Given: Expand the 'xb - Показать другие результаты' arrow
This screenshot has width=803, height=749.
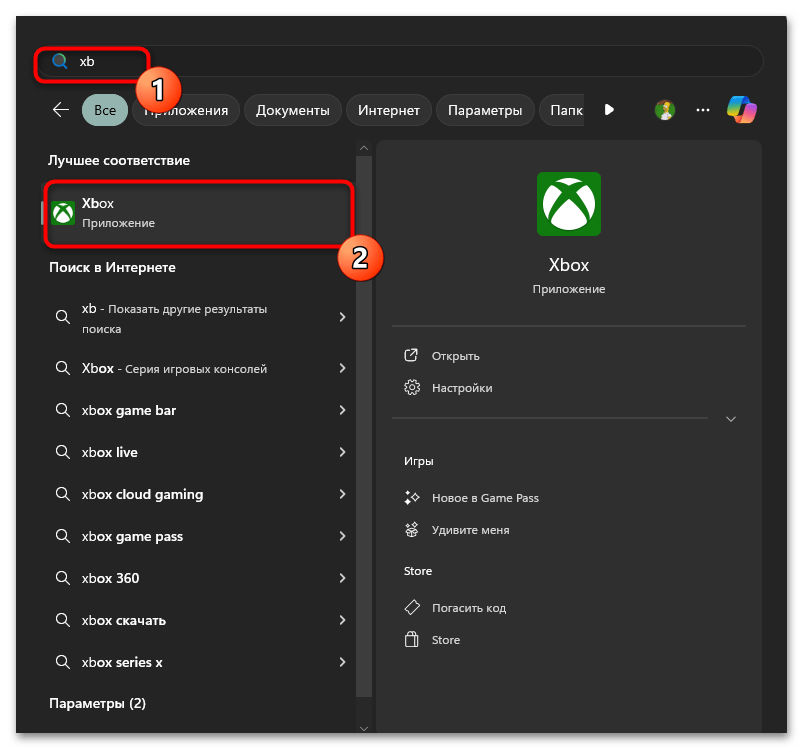Looking at the screenshot, I should 343,317.
